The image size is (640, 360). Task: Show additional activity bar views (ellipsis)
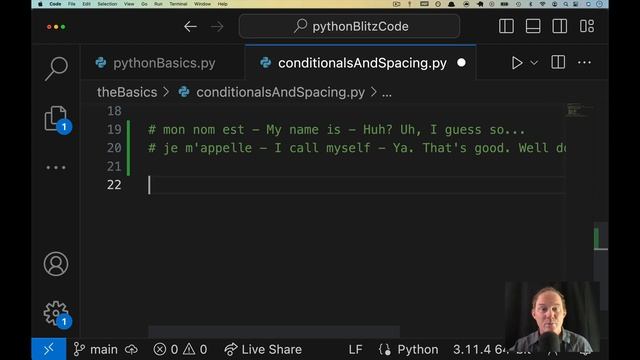[56, 167]
